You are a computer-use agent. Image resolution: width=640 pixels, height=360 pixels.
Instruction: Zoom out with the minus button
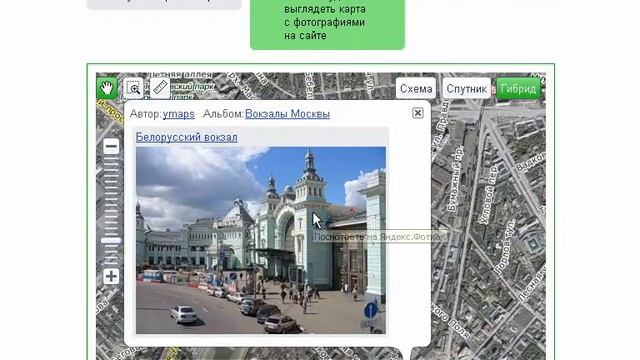(111, 147)
